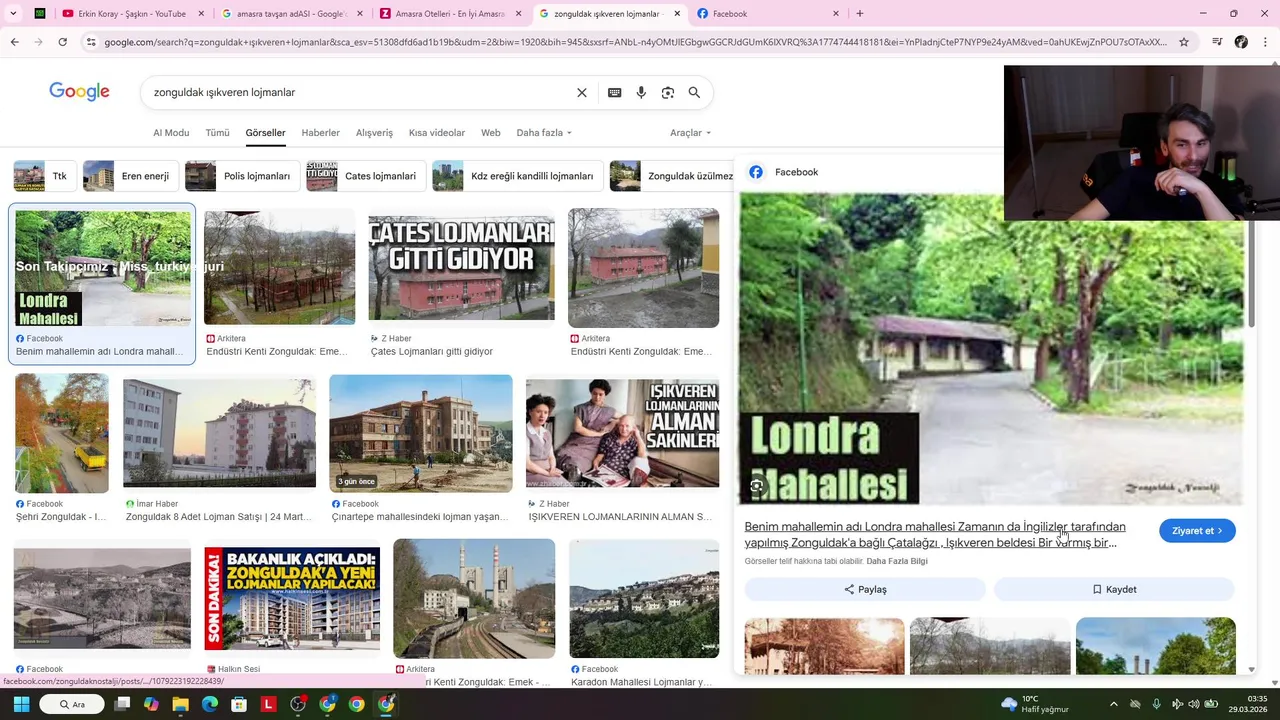Screen dimensions: 1280x720
Task: Open the Chrome profile avatar
Action: tap(1241, 42)
